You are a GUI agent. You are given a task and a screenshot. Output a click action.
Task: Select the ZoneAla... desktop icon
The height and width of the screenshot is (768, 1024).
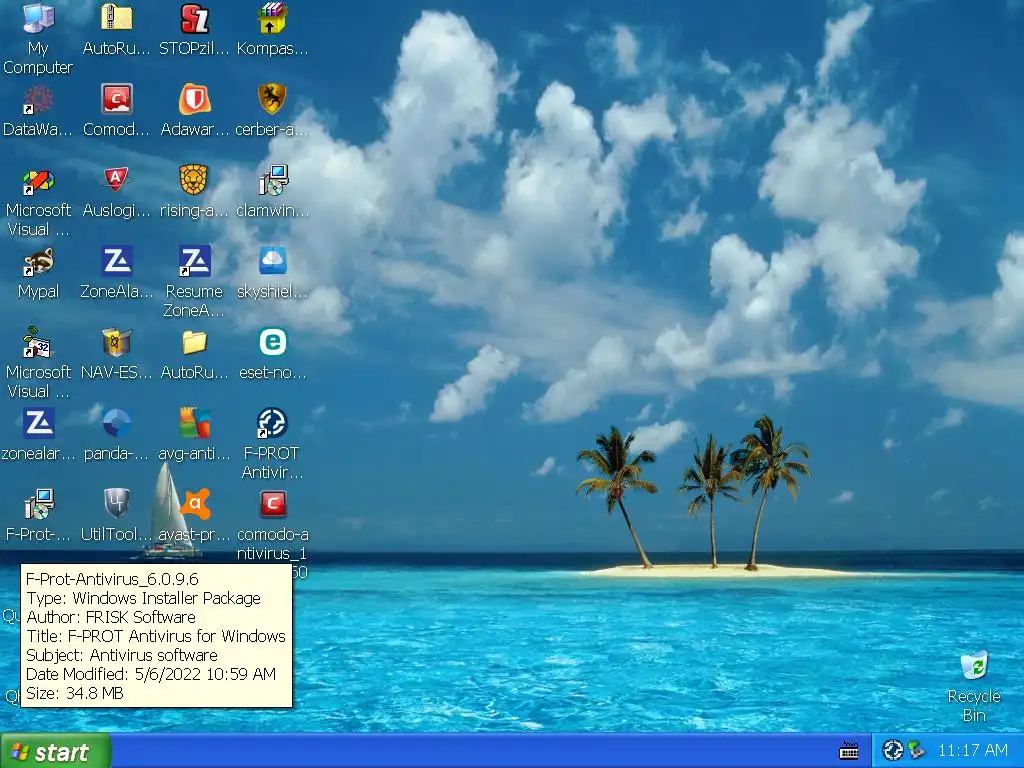117,261
